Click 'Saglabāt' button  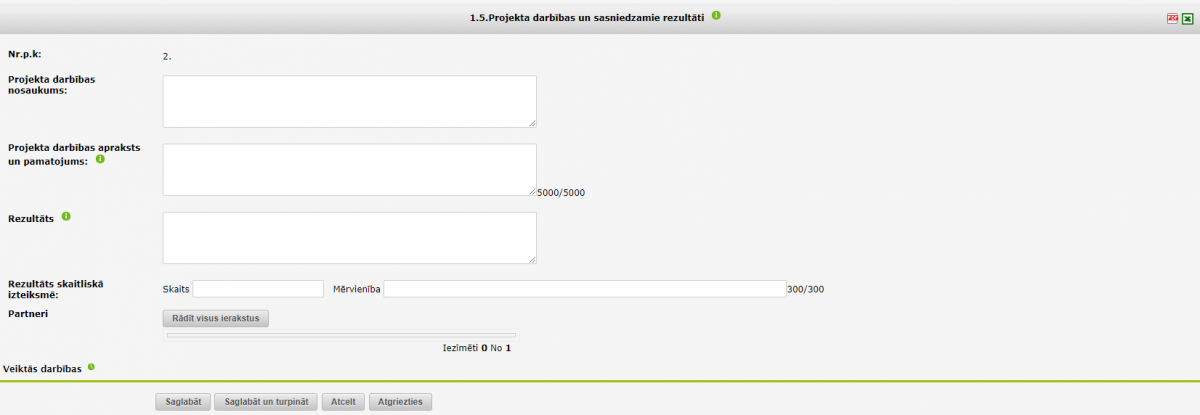(x=183, y=402)
